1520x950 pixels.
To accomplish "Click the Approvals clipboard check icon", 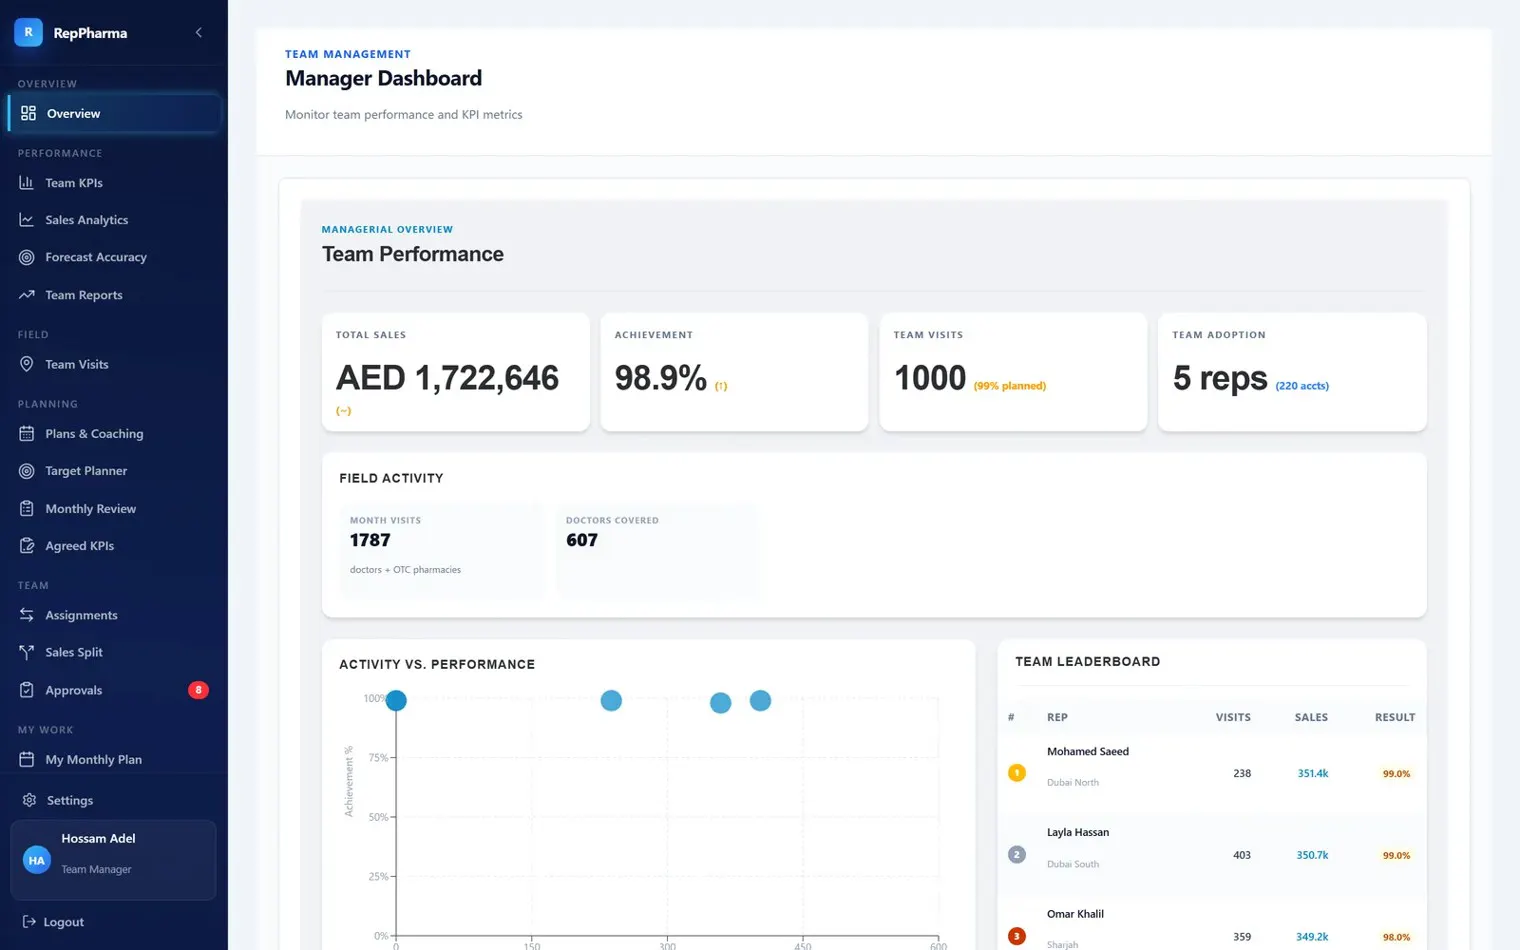I will [x=27, y=690].
